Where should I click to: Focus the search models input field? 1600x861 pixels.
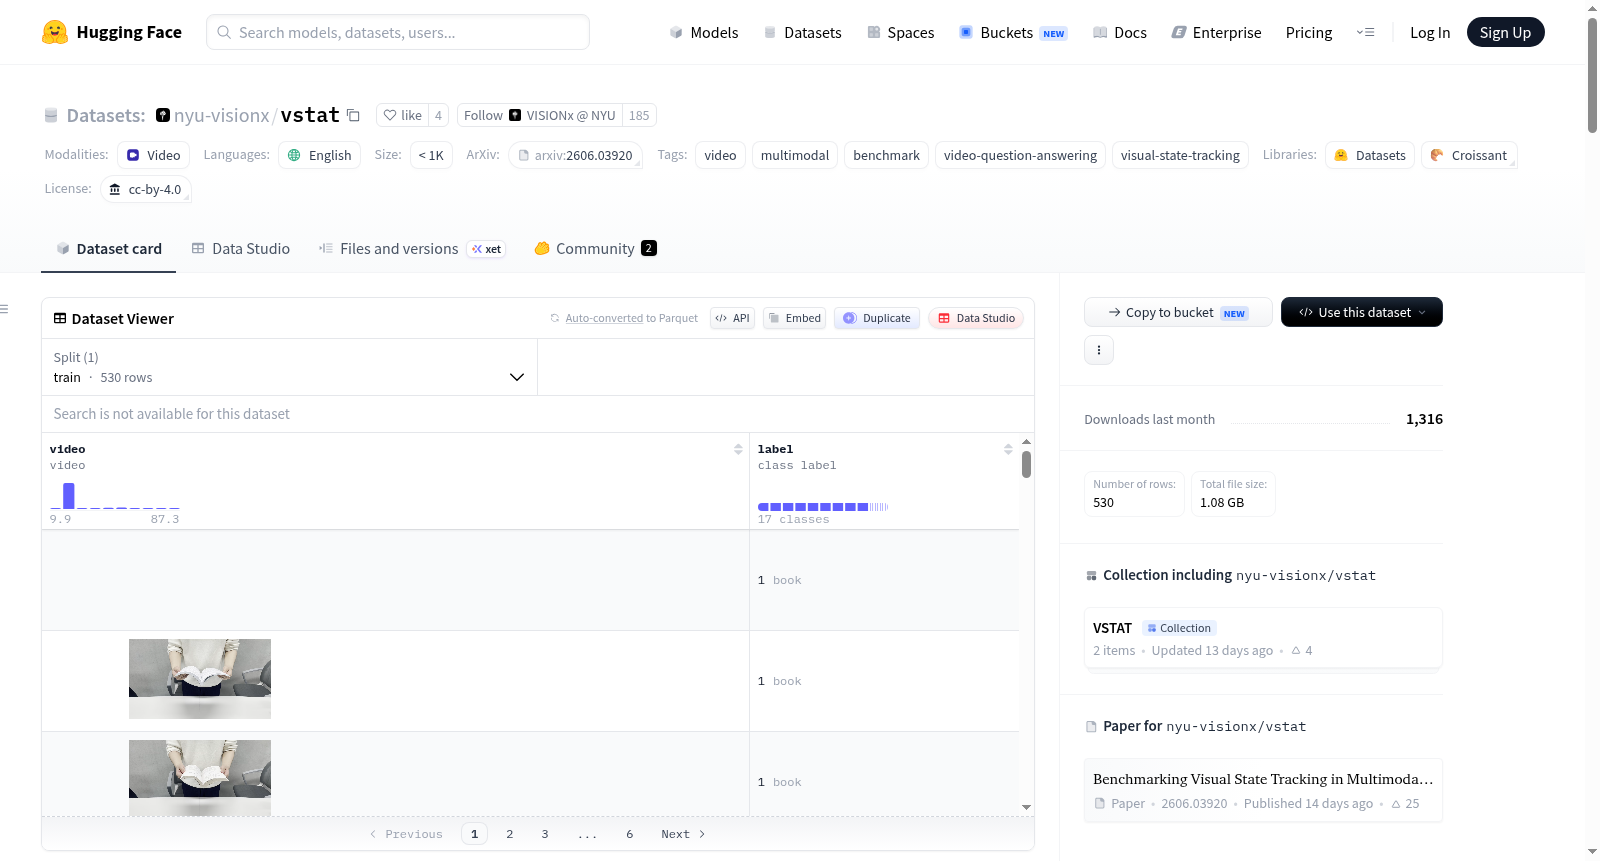pyautogui.click(x=398, y=32)
